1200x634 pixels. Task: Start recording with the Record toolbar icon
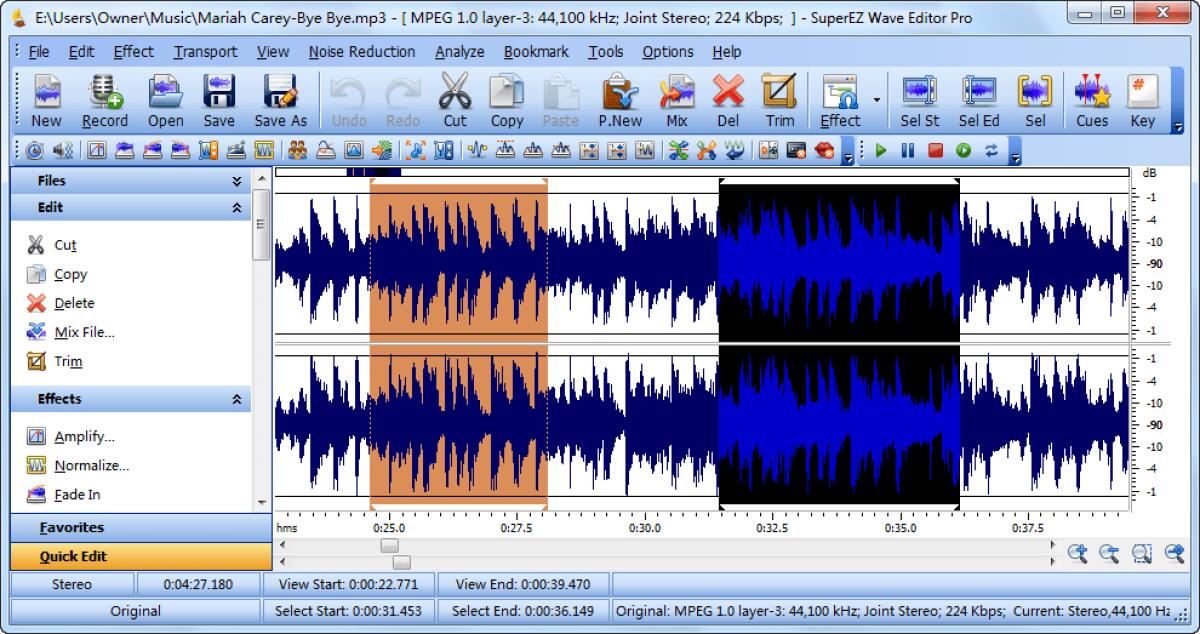(104, 99)
